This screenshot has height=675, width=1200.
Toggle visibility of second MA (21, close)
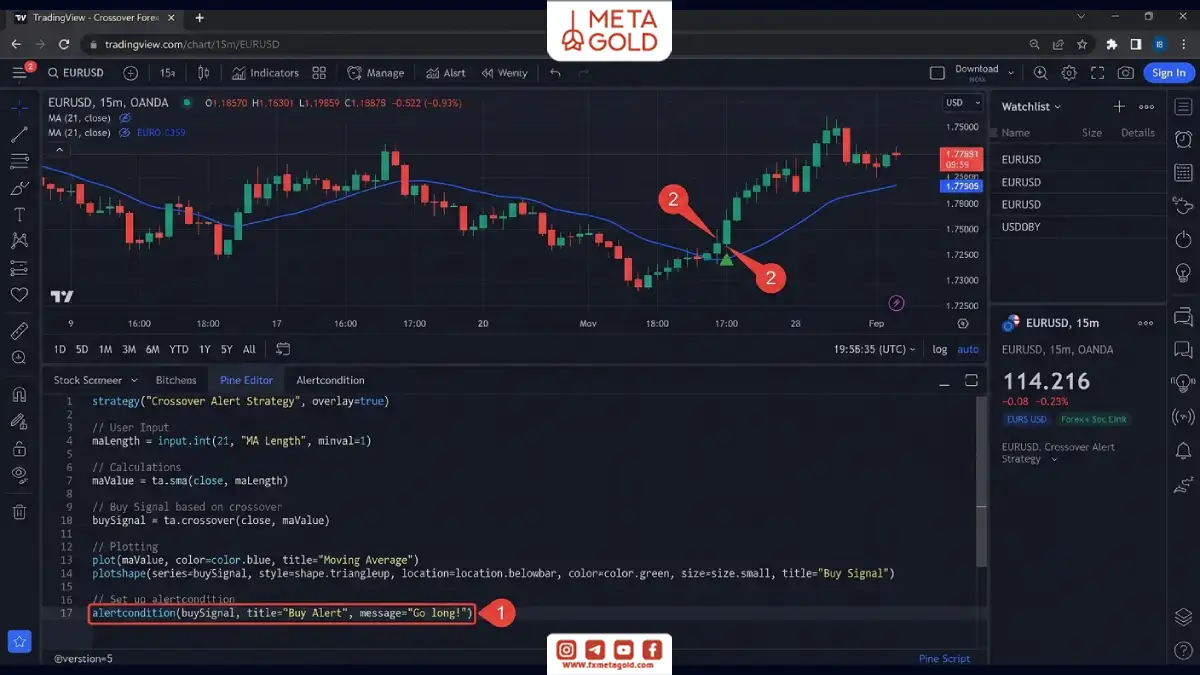click(125, 132)
